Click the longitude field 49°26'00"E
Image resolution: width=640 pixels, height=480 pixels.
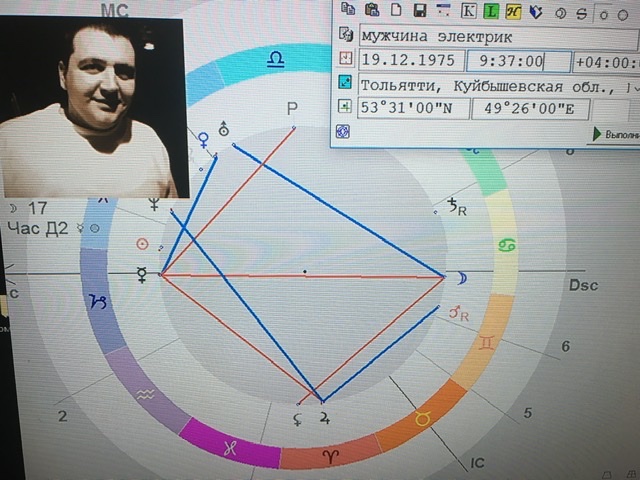coord(530,109)
